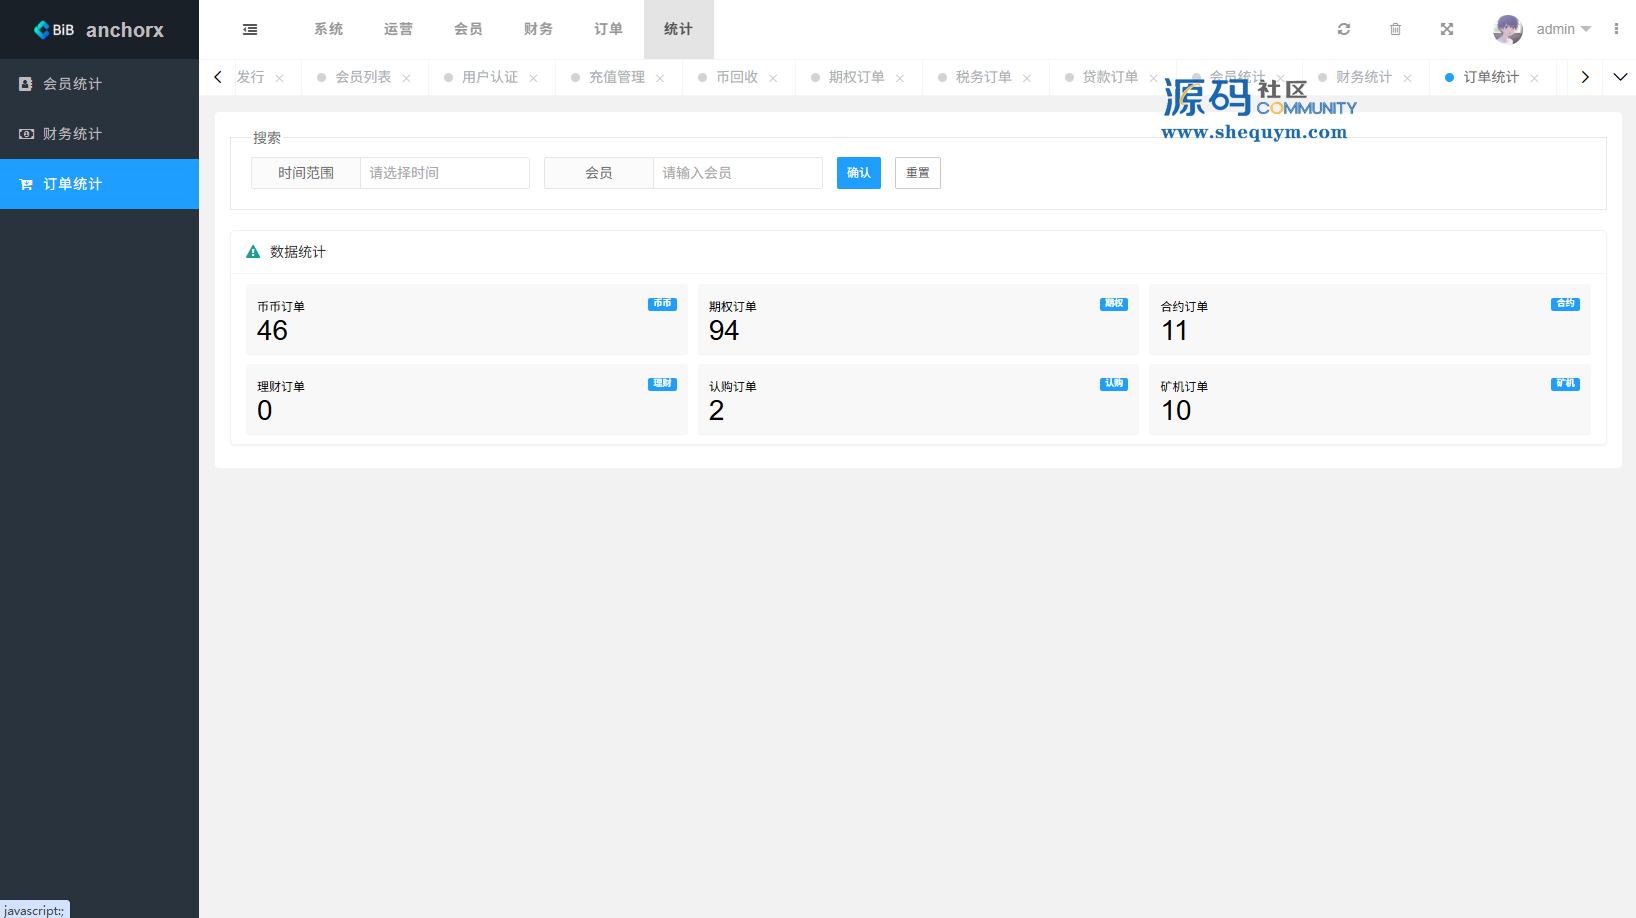
Task: Collapse sidebar with the menu fold icon
Action: 250,30
